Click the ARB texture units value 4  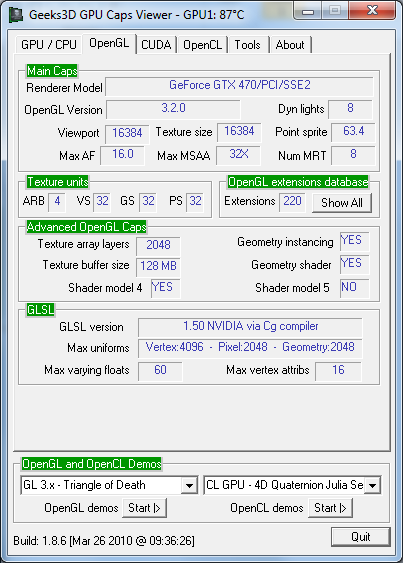click(57, 202)
